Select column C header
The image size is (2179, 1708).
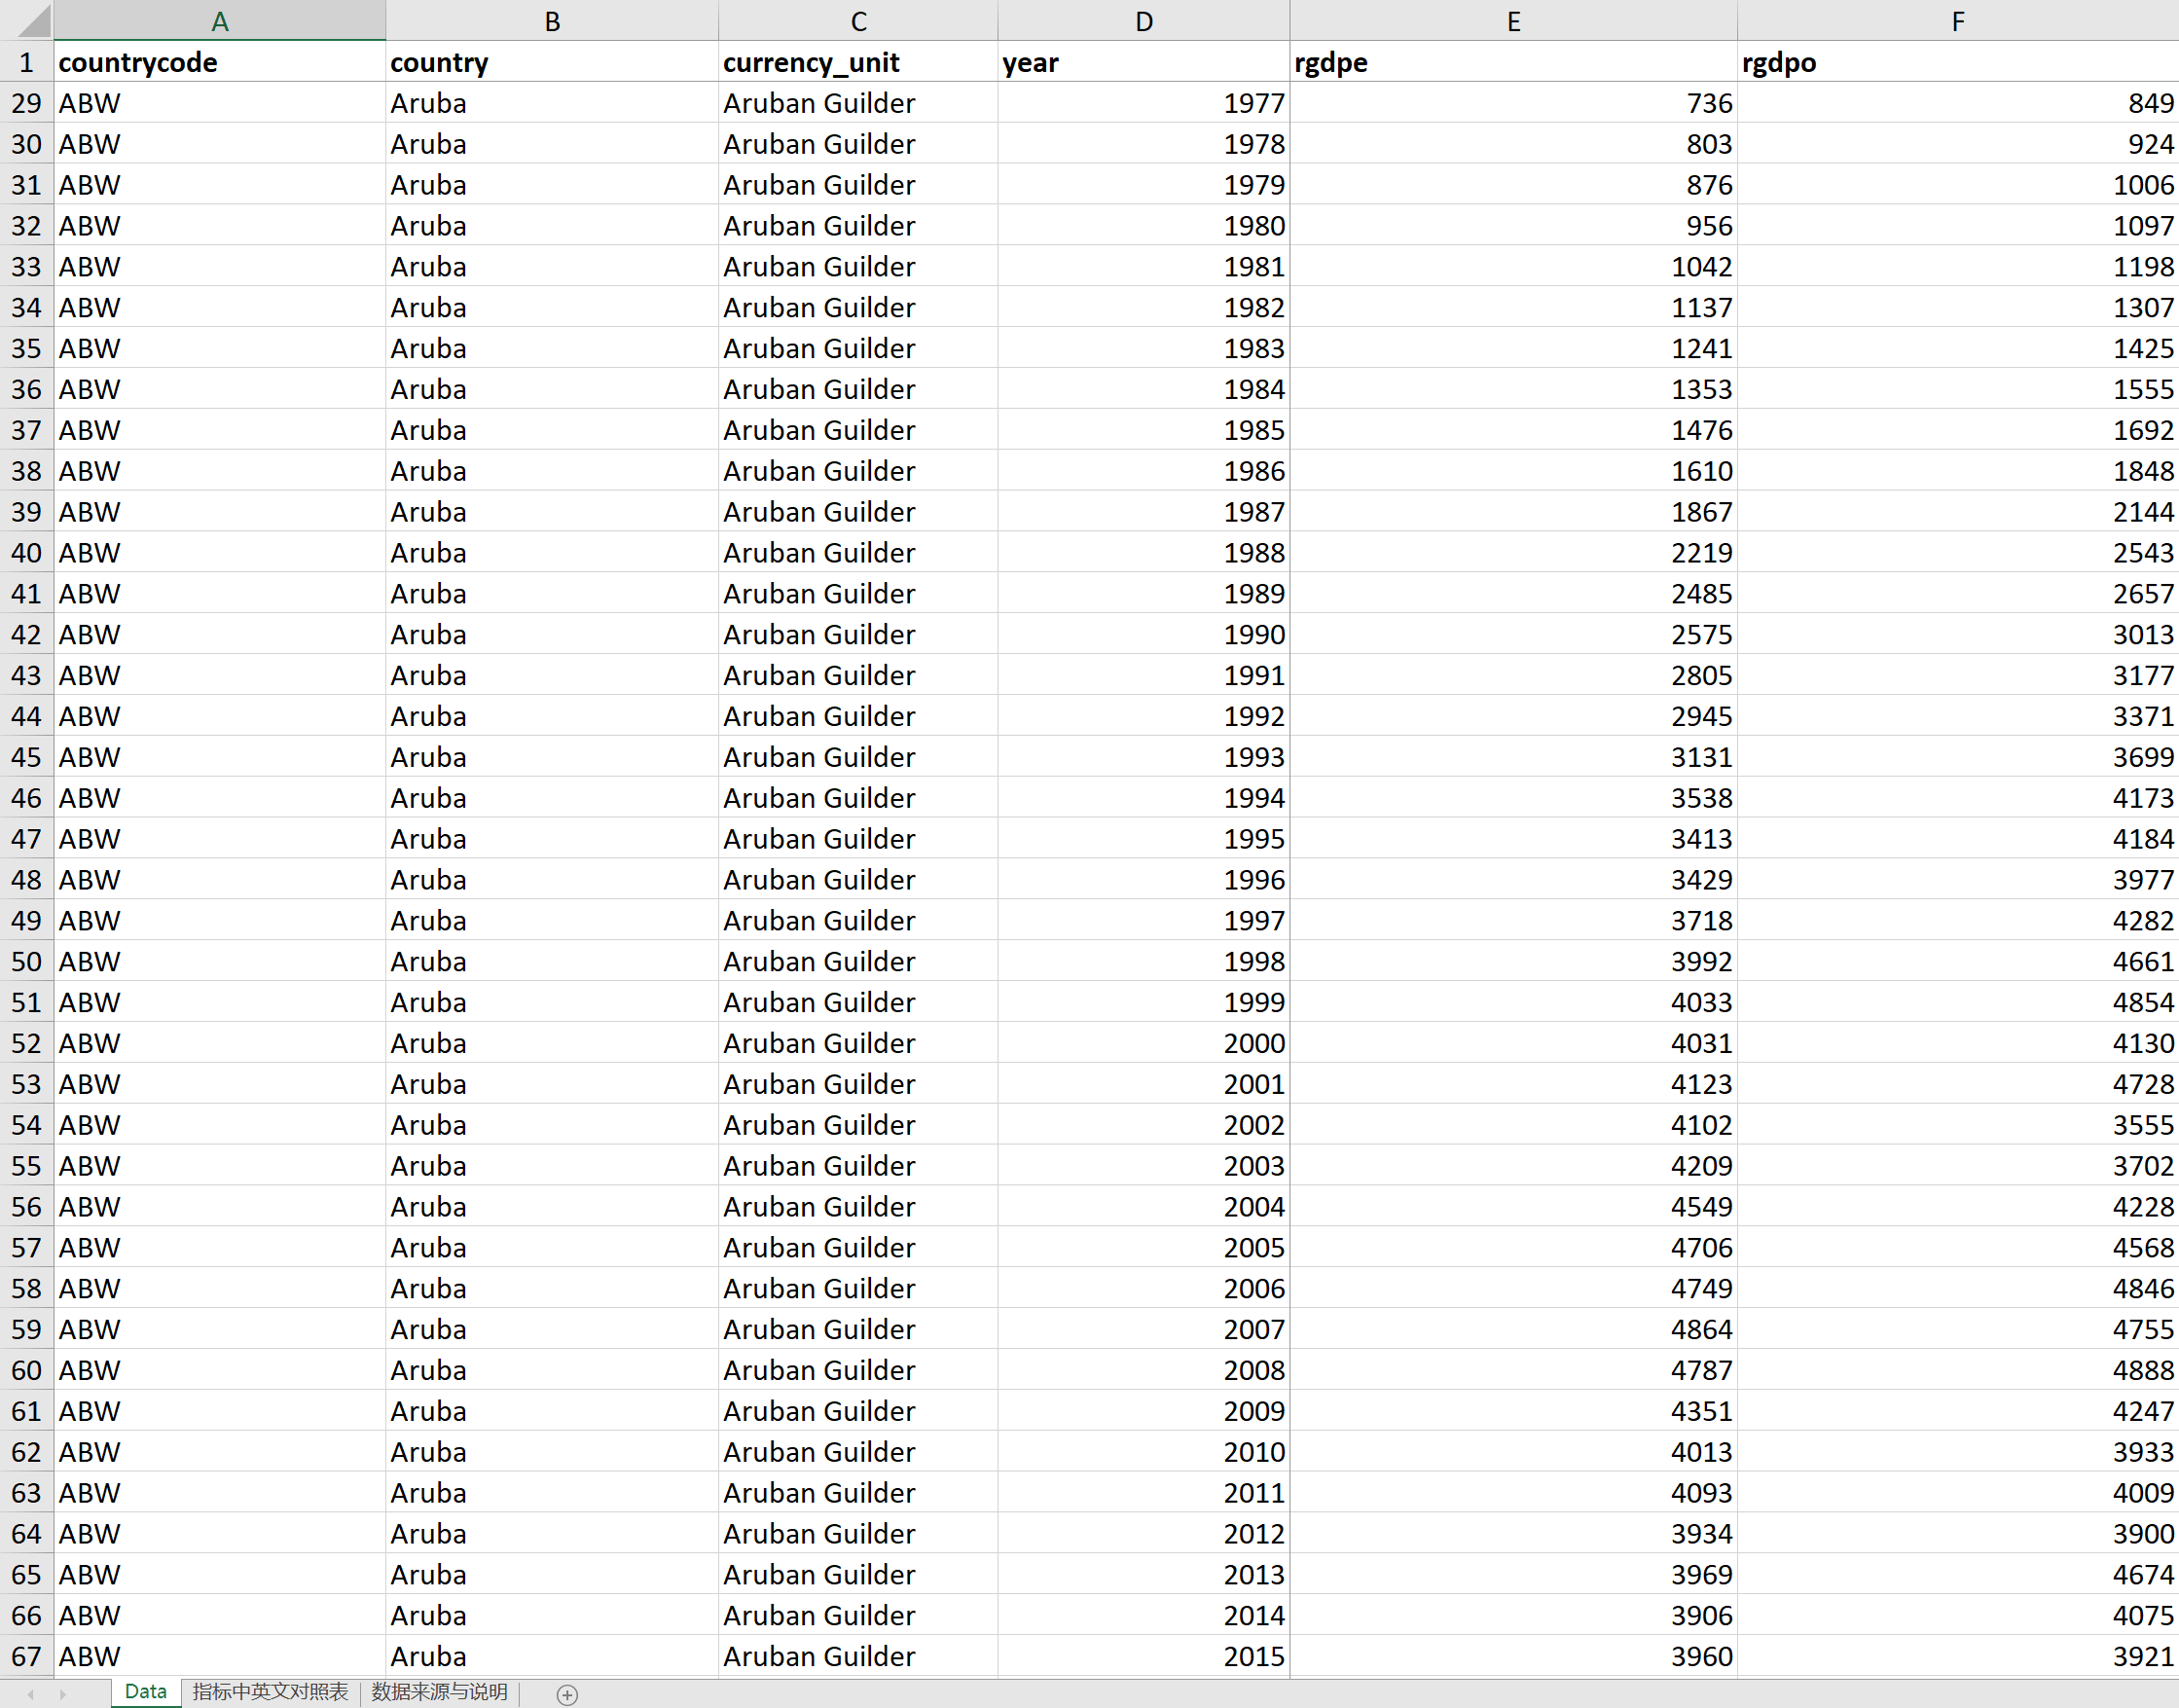[858, 21]
